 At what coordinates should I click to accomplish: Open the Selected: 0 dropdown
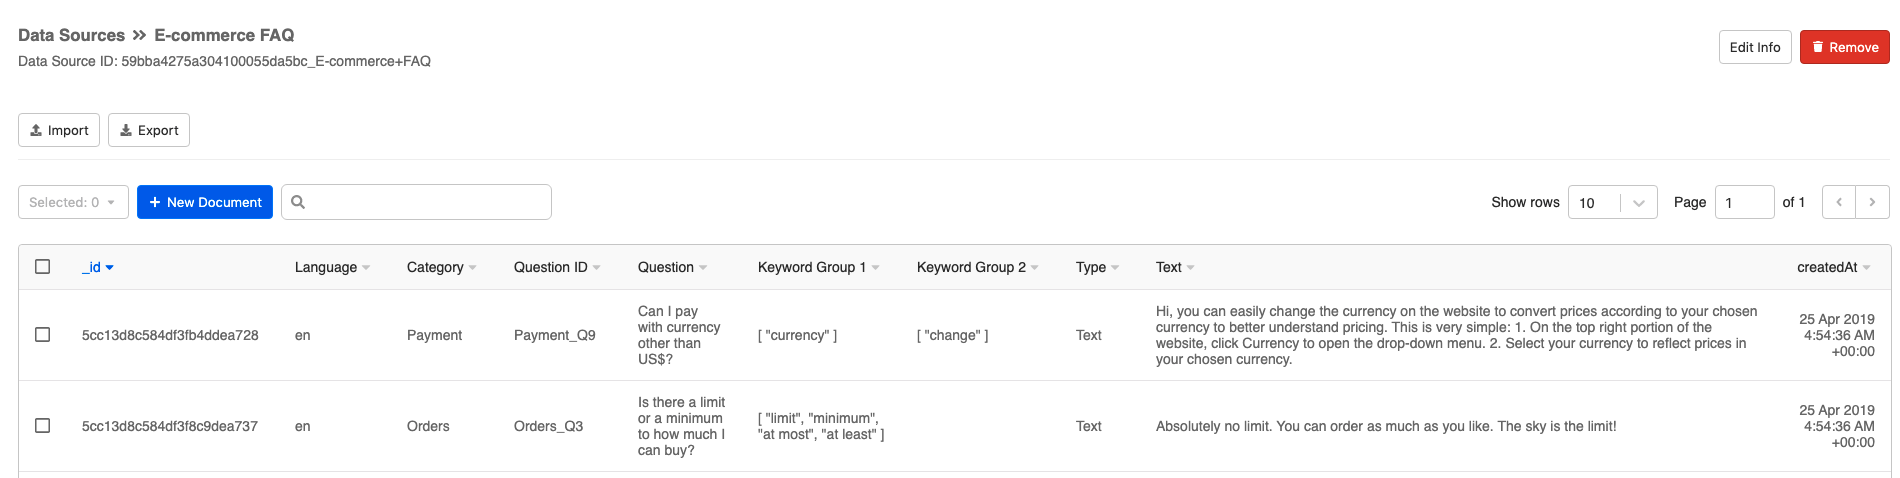click(73, 202)
